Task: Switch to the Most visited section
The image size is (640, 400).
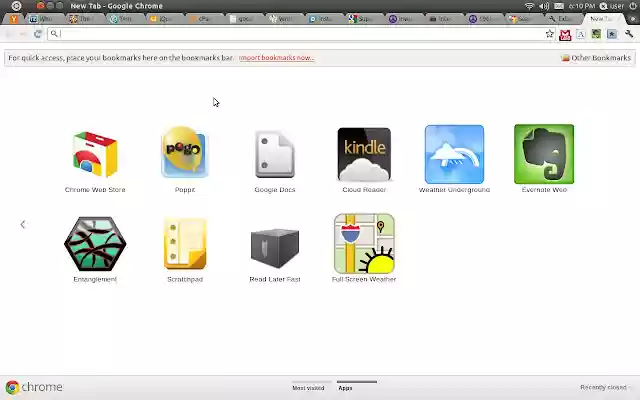Action: point(308,387)
